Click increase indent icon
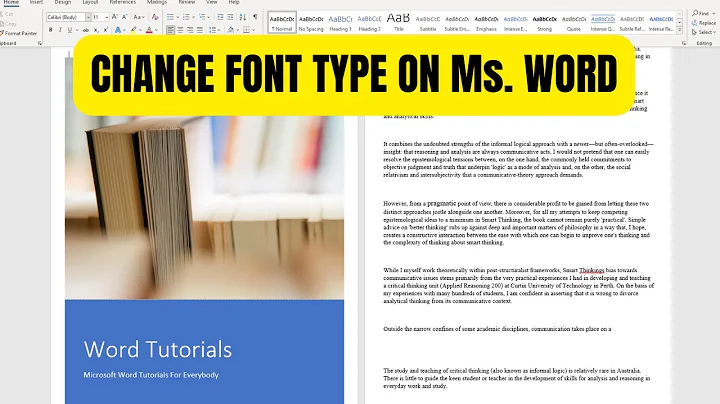This screenshot has height=404, width=720. point(230,17)
